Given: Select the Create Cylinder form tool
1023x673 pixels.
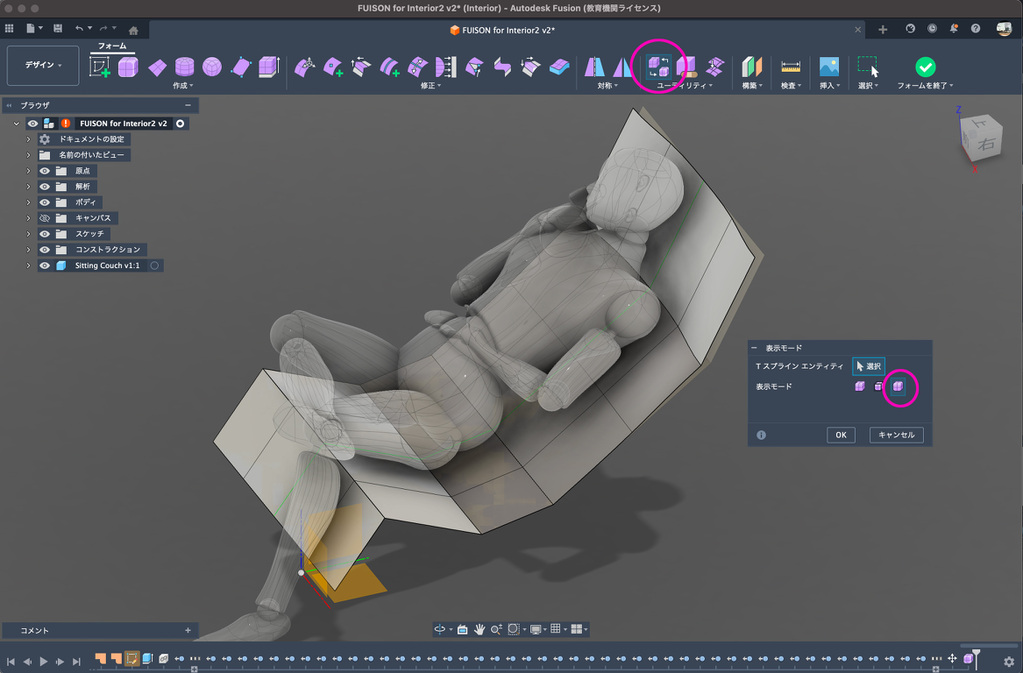Looking at the screenshot, I should [x=184, y=67].
